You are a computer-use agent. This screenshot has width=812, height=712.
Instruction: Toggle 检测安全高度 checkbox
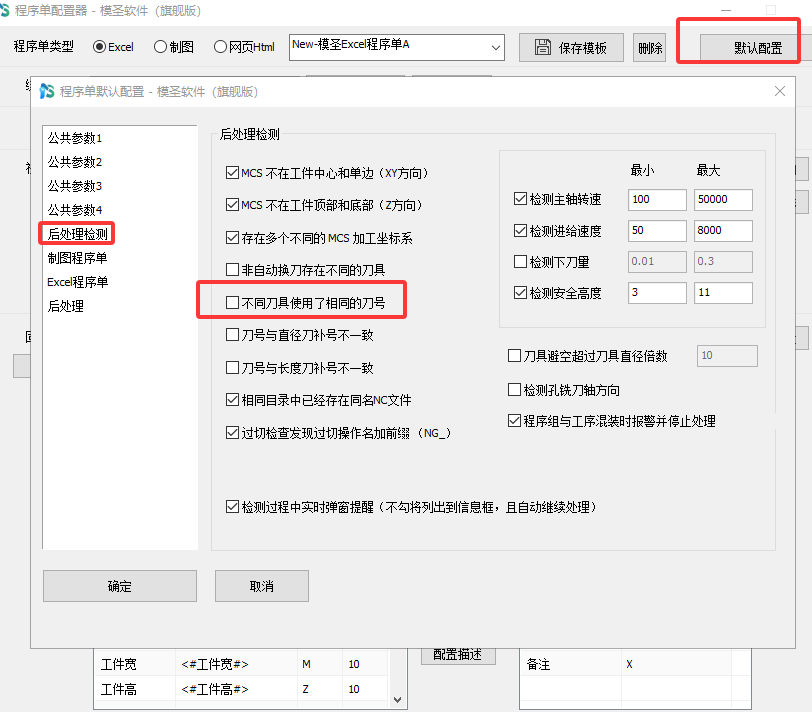[x=520, y=293]
